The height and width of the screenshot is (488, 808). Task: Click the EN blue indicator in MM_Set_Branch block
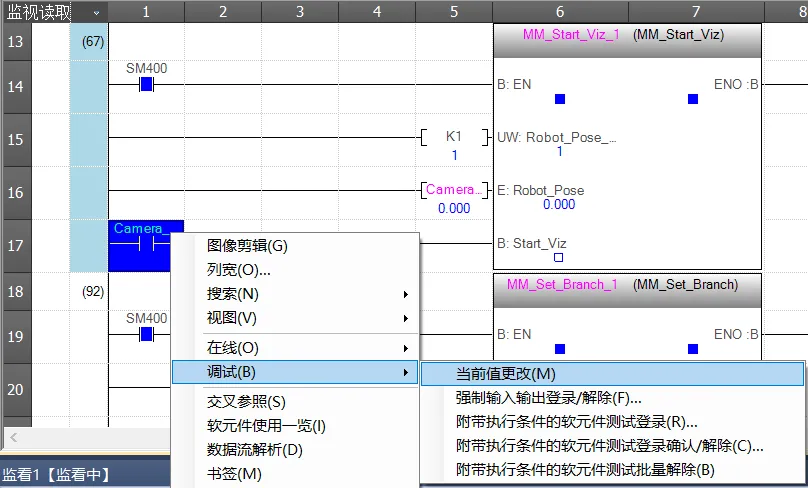(x=560, y=349)
